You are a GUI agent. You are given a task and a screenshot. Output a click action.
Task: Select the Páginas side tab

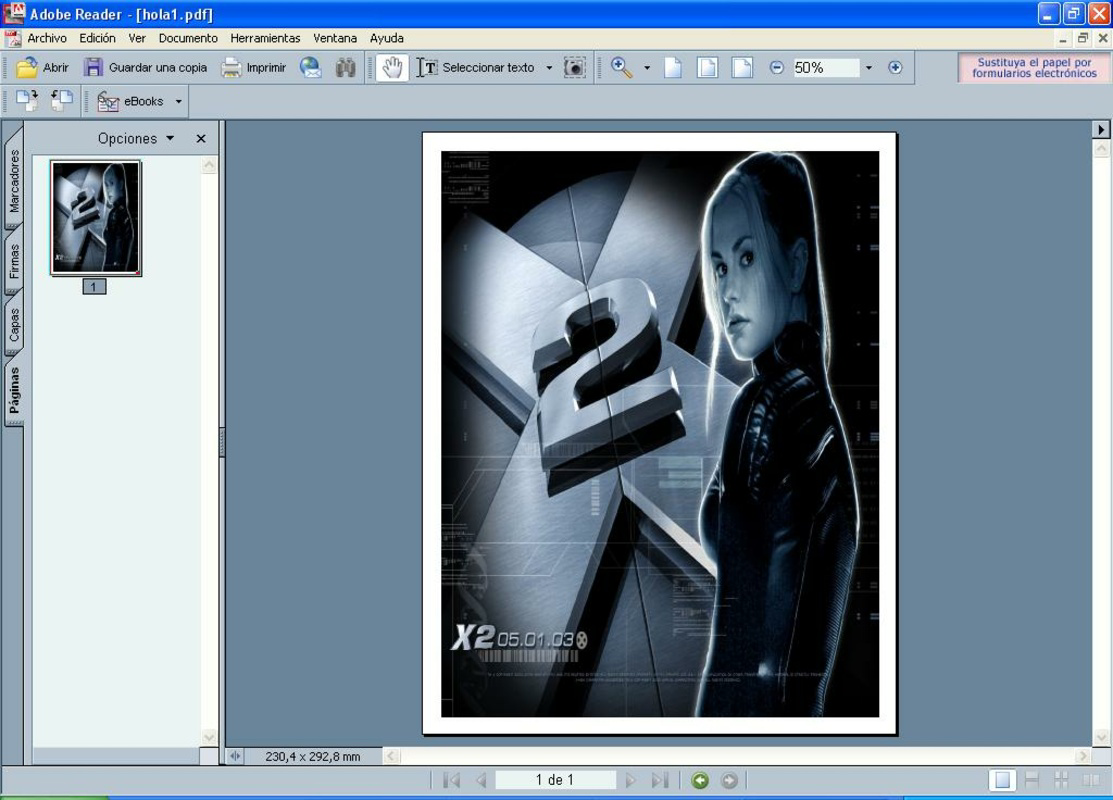[x=14, y=390]
